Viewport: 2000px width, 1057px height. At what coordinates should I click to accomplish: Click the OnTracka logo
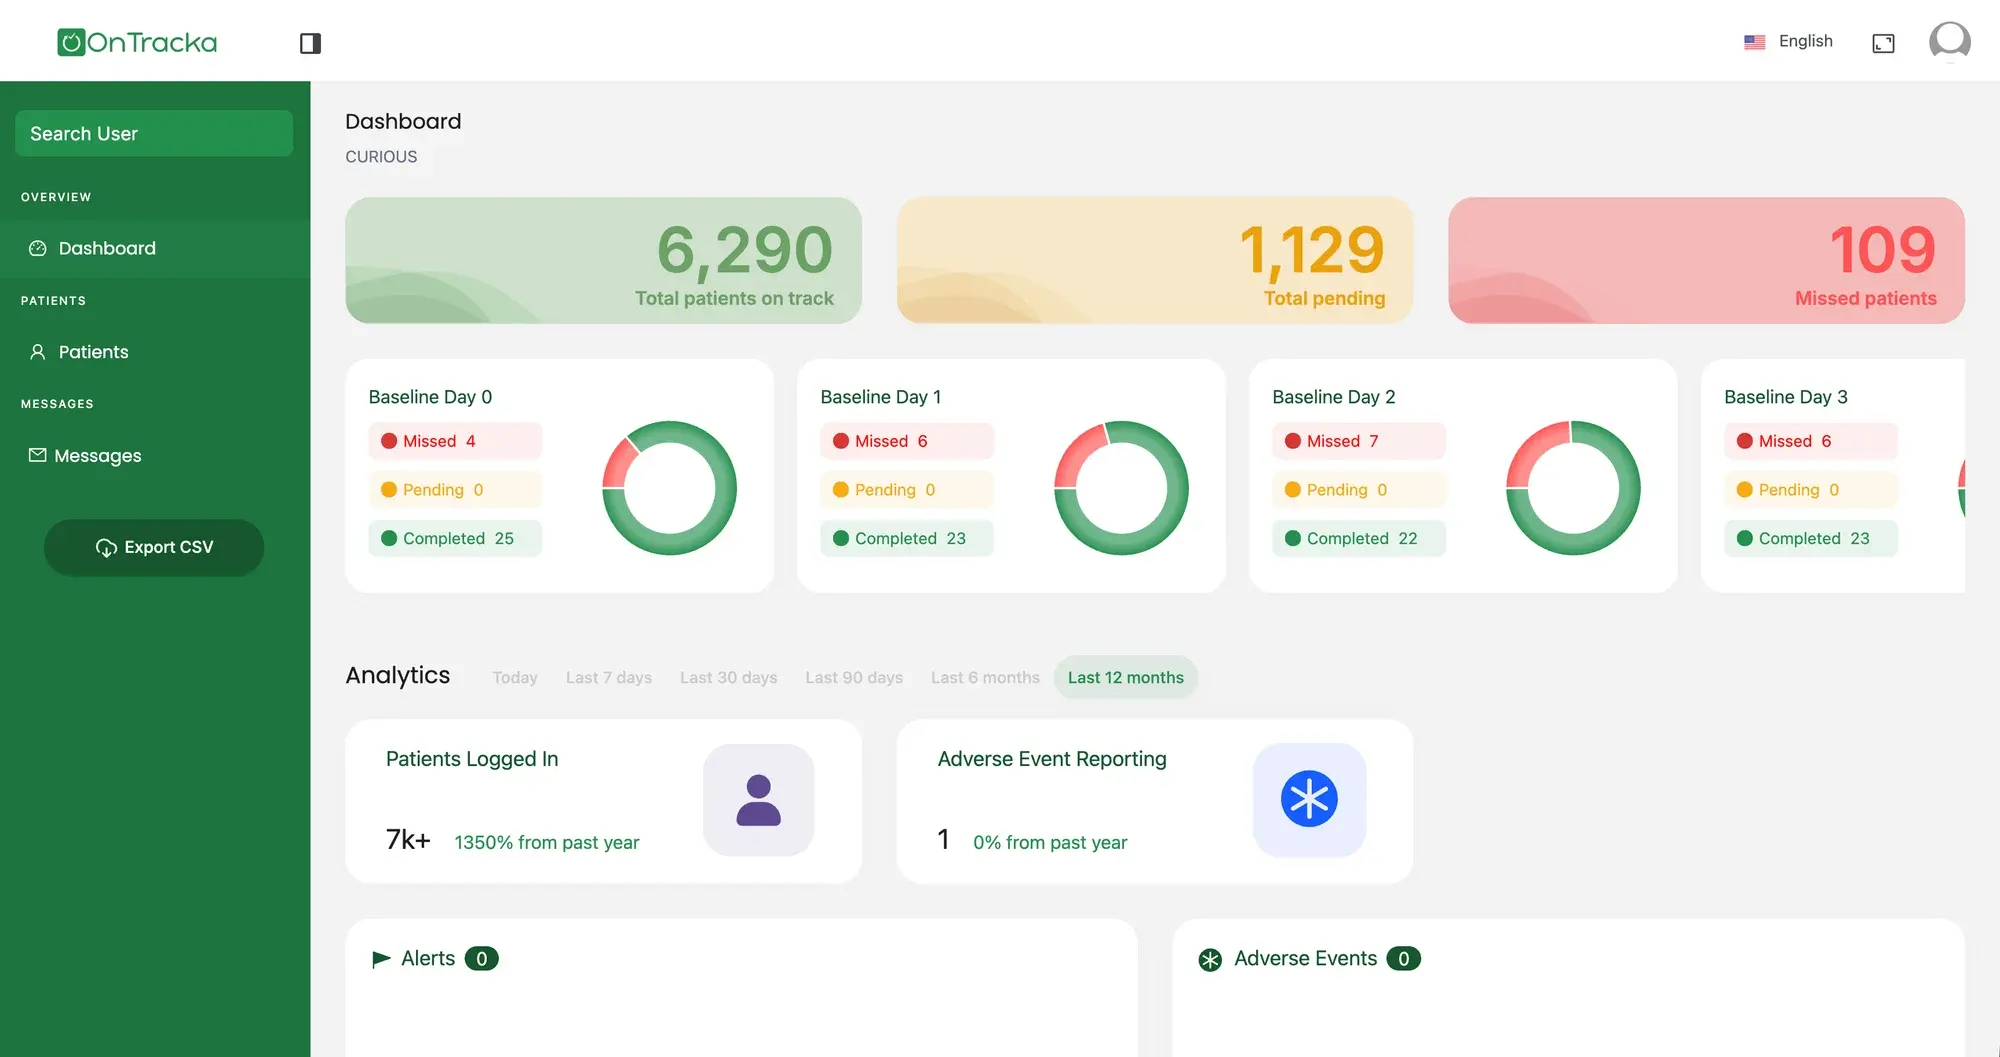tap(137, 42)
